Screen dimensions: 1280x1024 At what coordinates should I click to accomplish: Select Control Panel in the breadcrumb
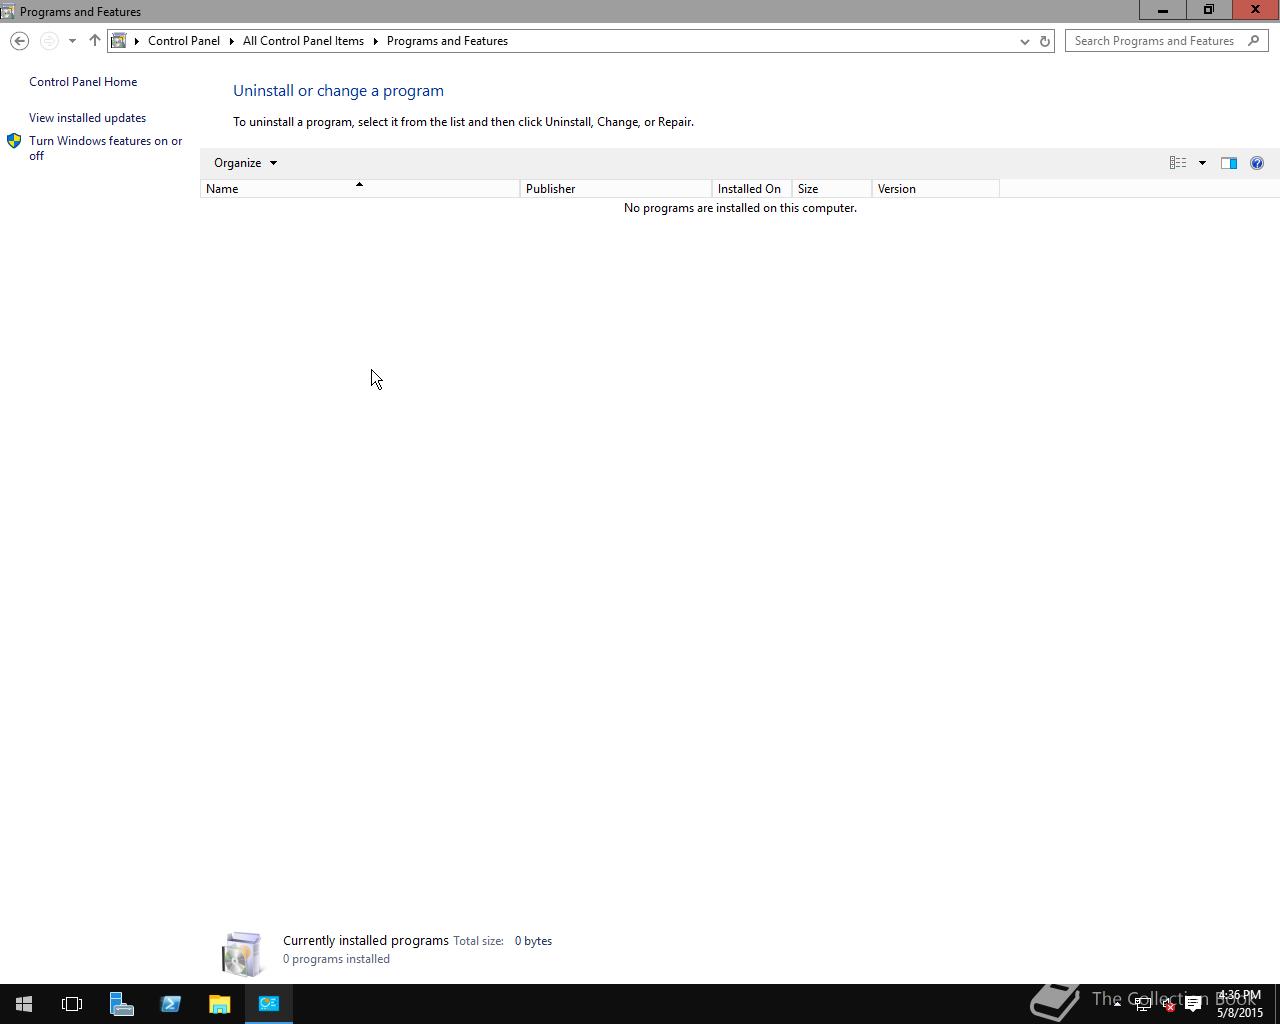point(184,41)
